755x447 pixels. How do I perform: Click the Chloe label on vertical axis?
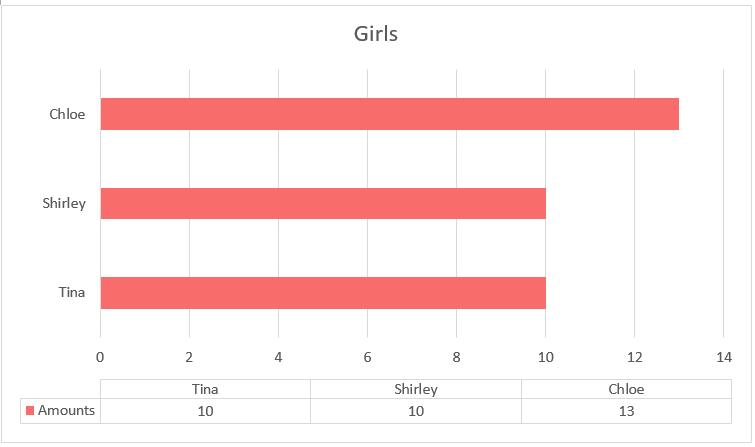point(67,114)
